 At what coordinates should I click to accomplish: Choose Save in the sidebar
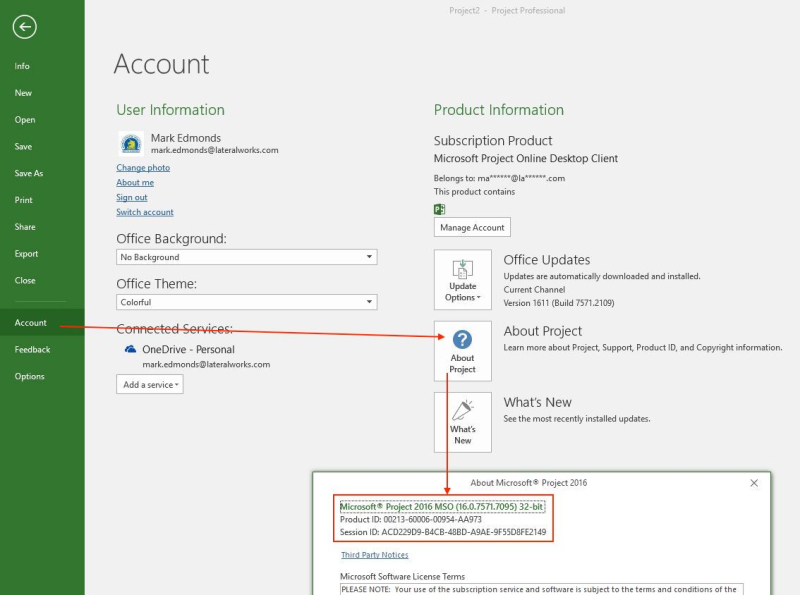click(x=23, y=146)
